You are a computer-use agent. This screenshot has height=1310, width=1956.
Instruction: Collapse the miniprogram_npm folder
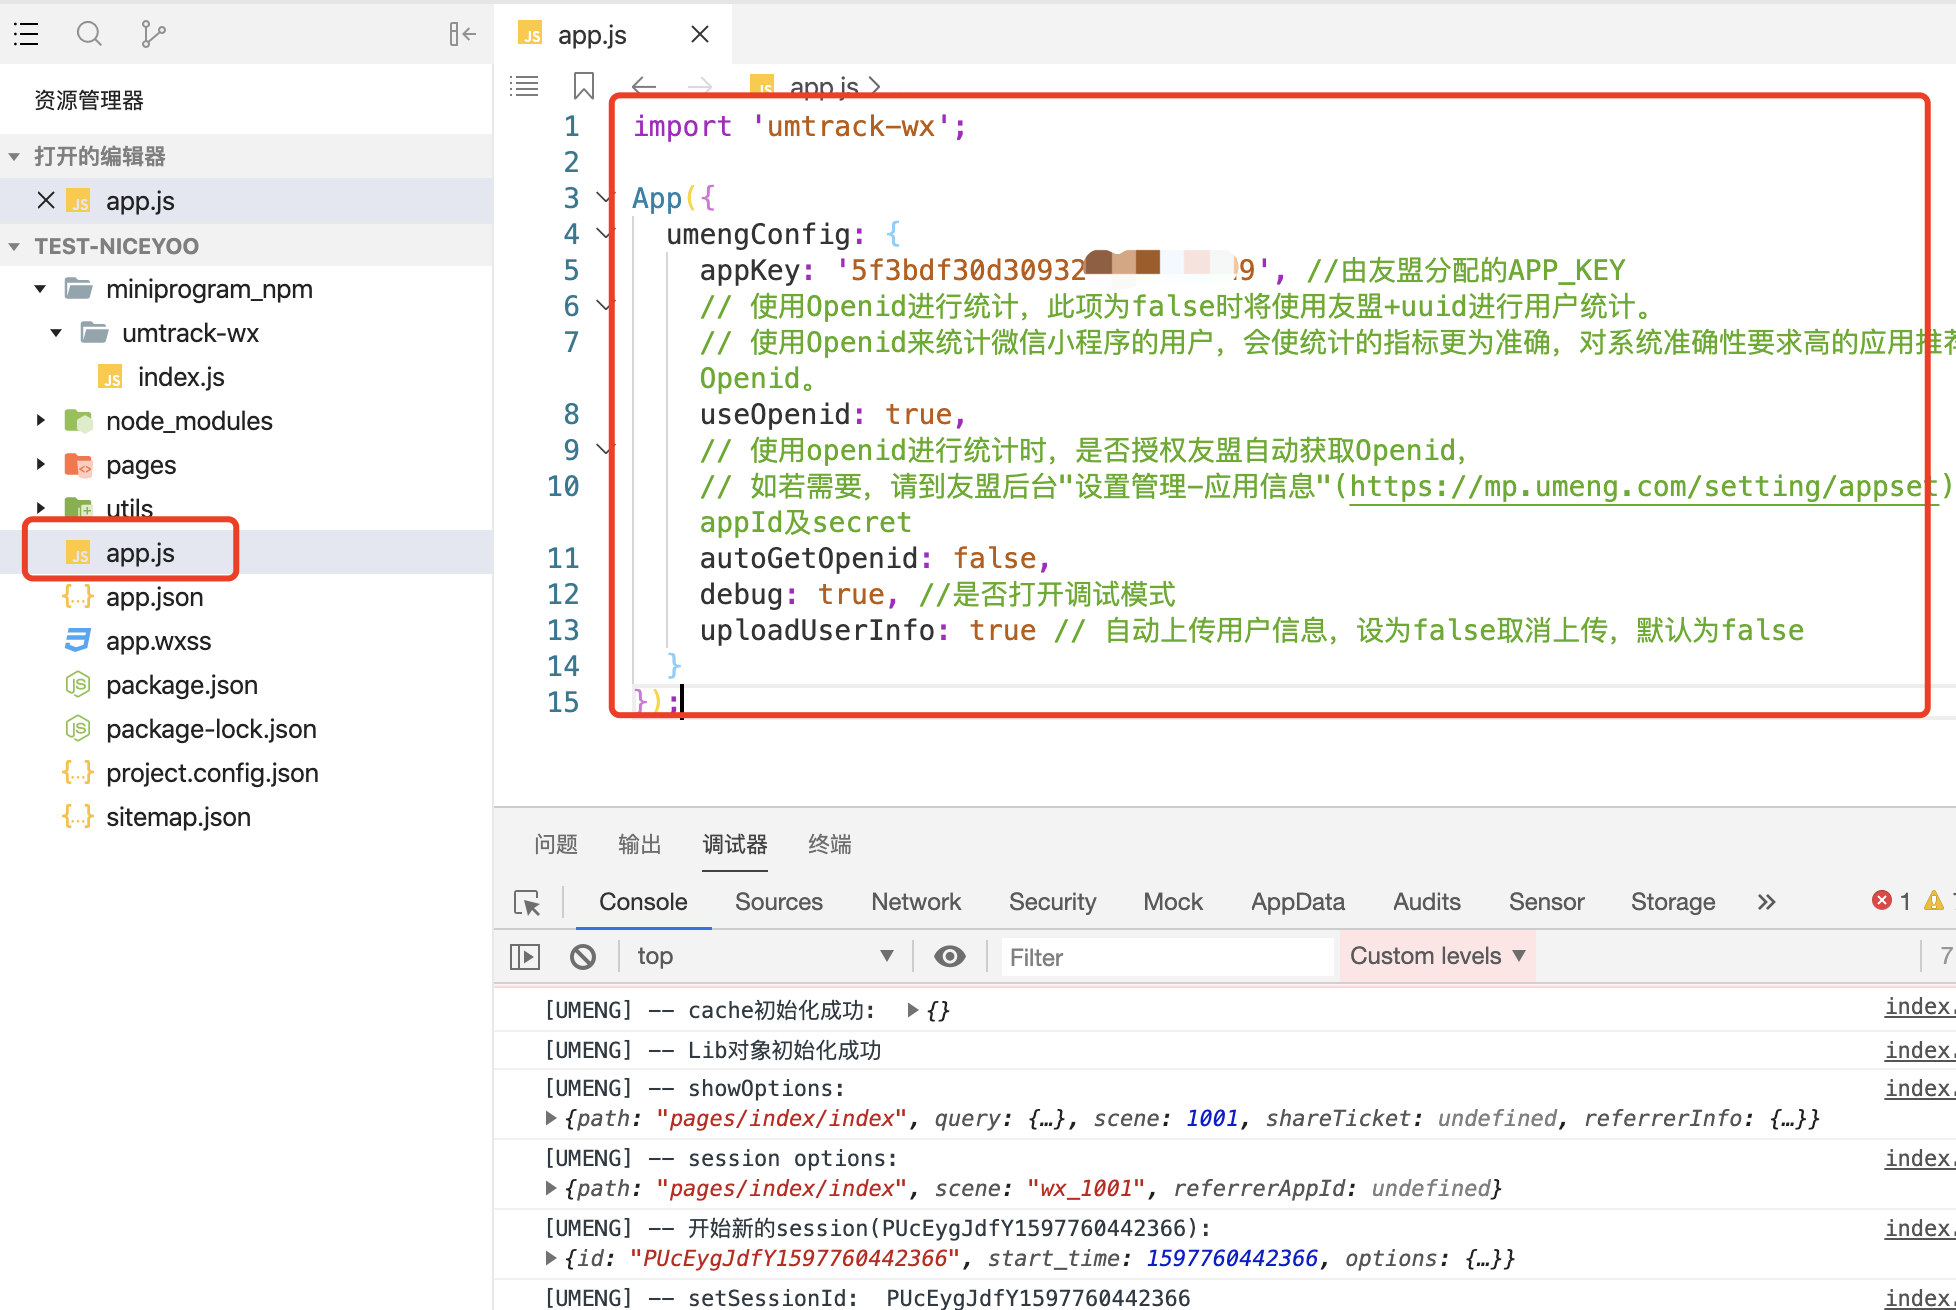40,289
